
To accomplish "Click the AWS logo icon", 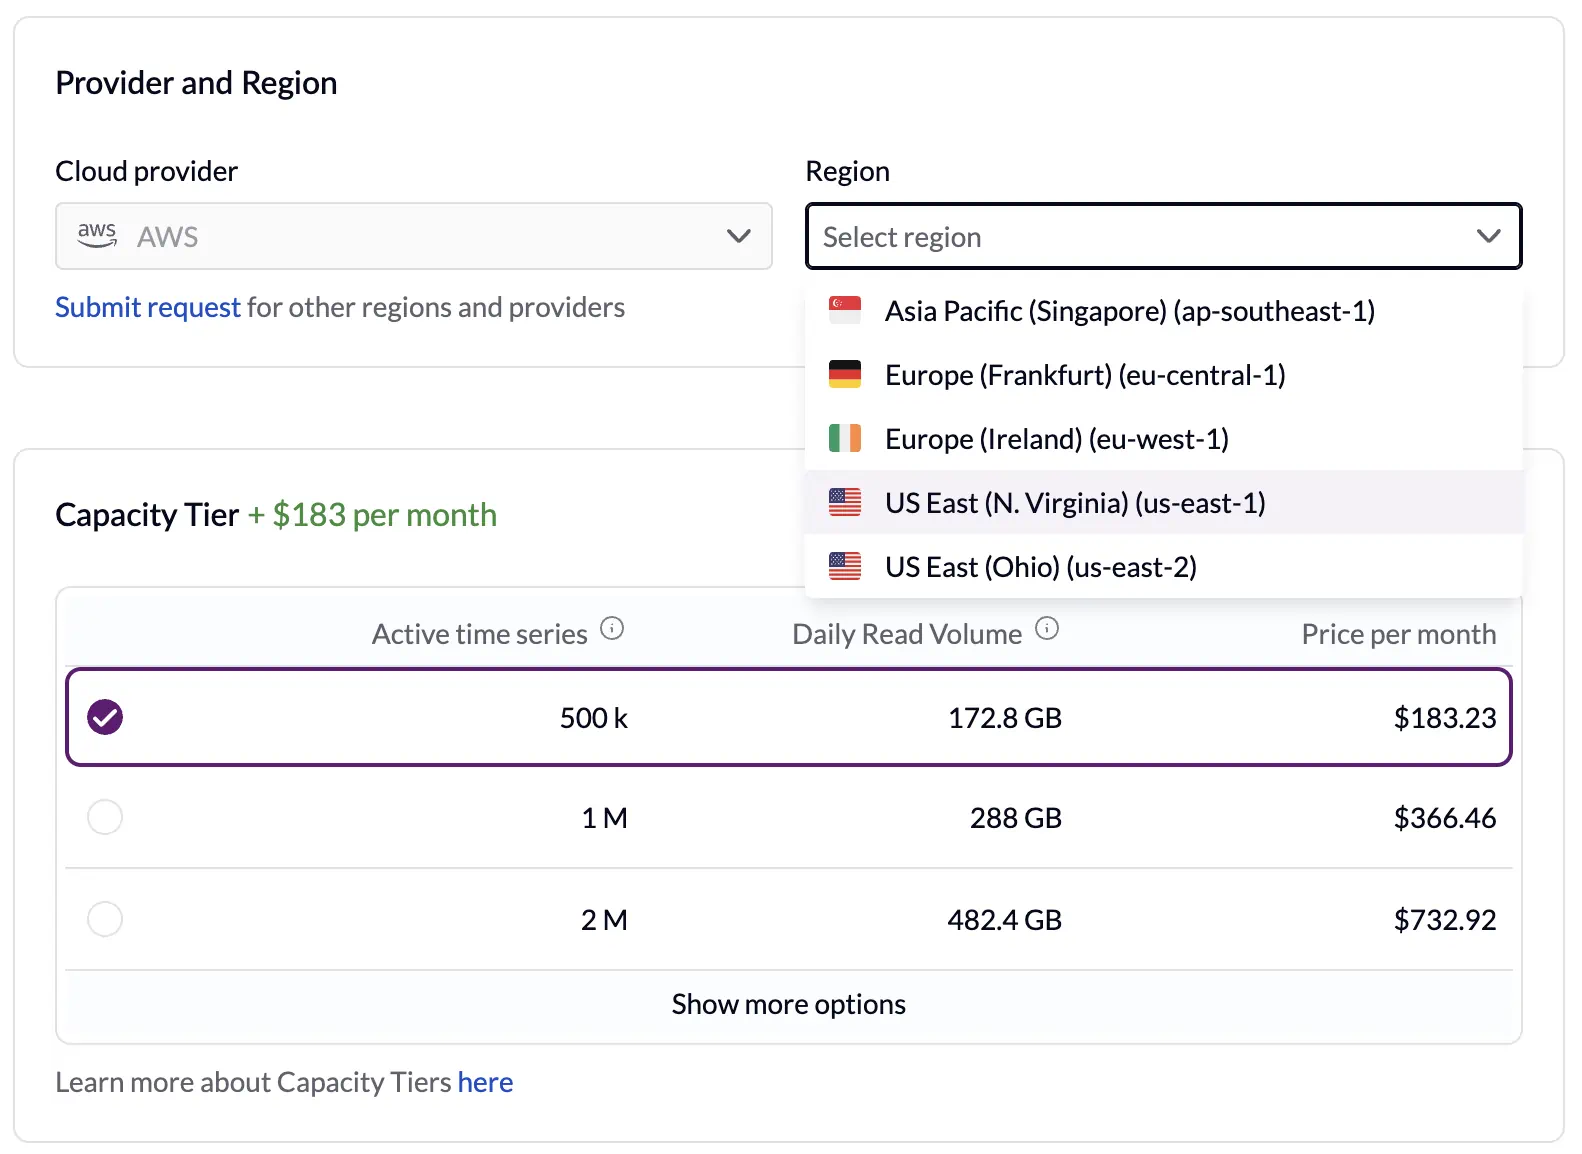I will (97, 235).
